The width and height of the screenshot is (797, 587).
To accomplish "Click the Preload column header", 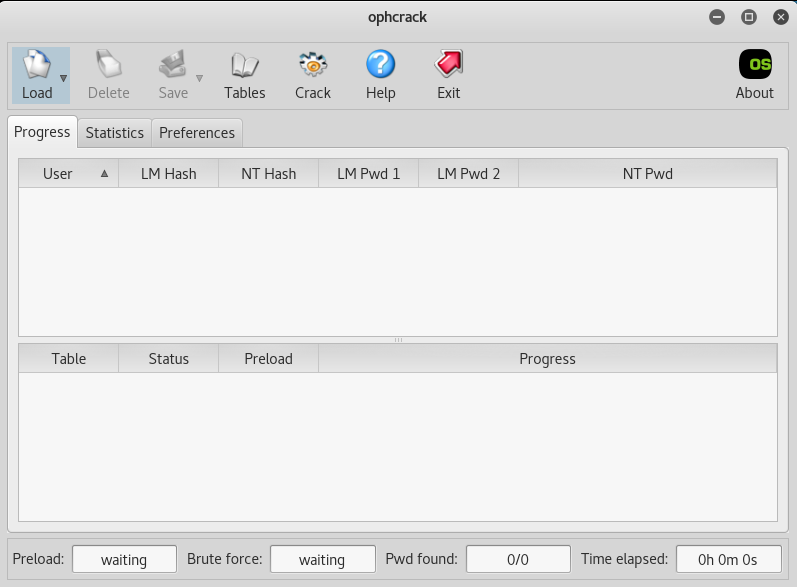I will [268, 359].
